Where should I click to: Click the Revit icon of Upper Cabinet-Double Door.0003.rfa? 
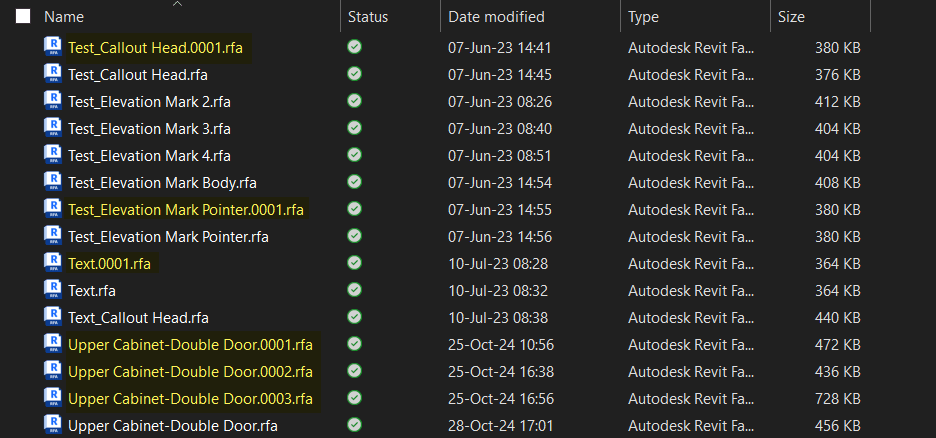click(x=53, y=397)
